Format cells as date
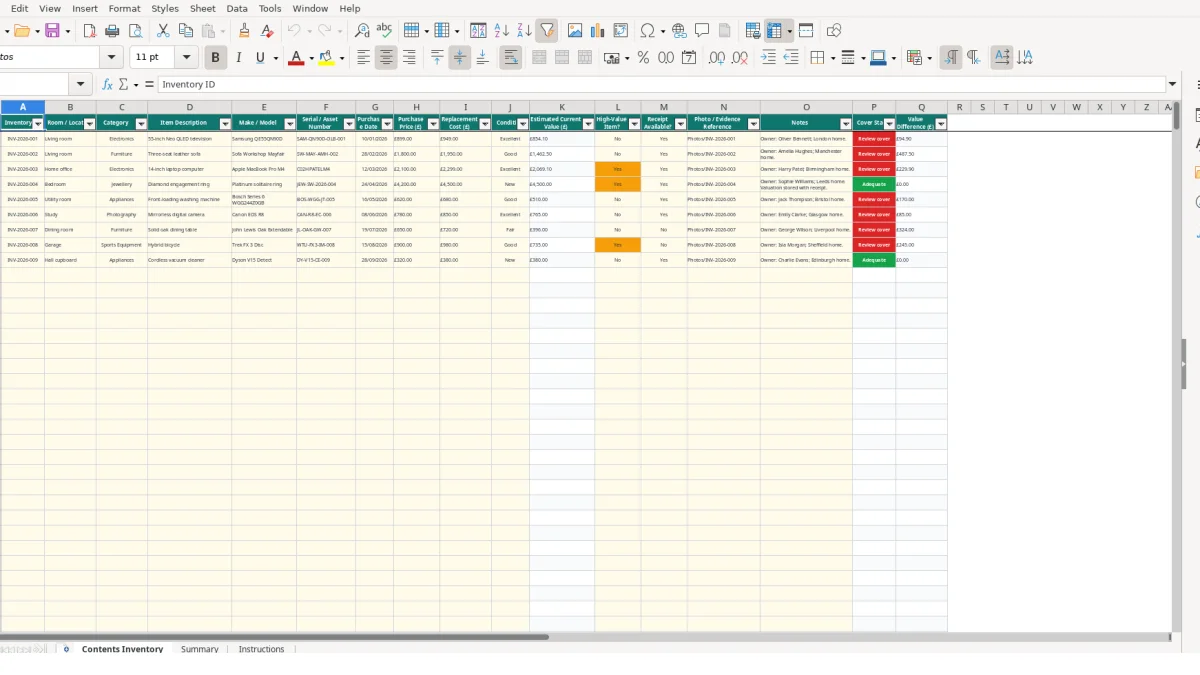The width and height of the screenshot is (1200, 675). pyautogui.click(x=689, y=58)
